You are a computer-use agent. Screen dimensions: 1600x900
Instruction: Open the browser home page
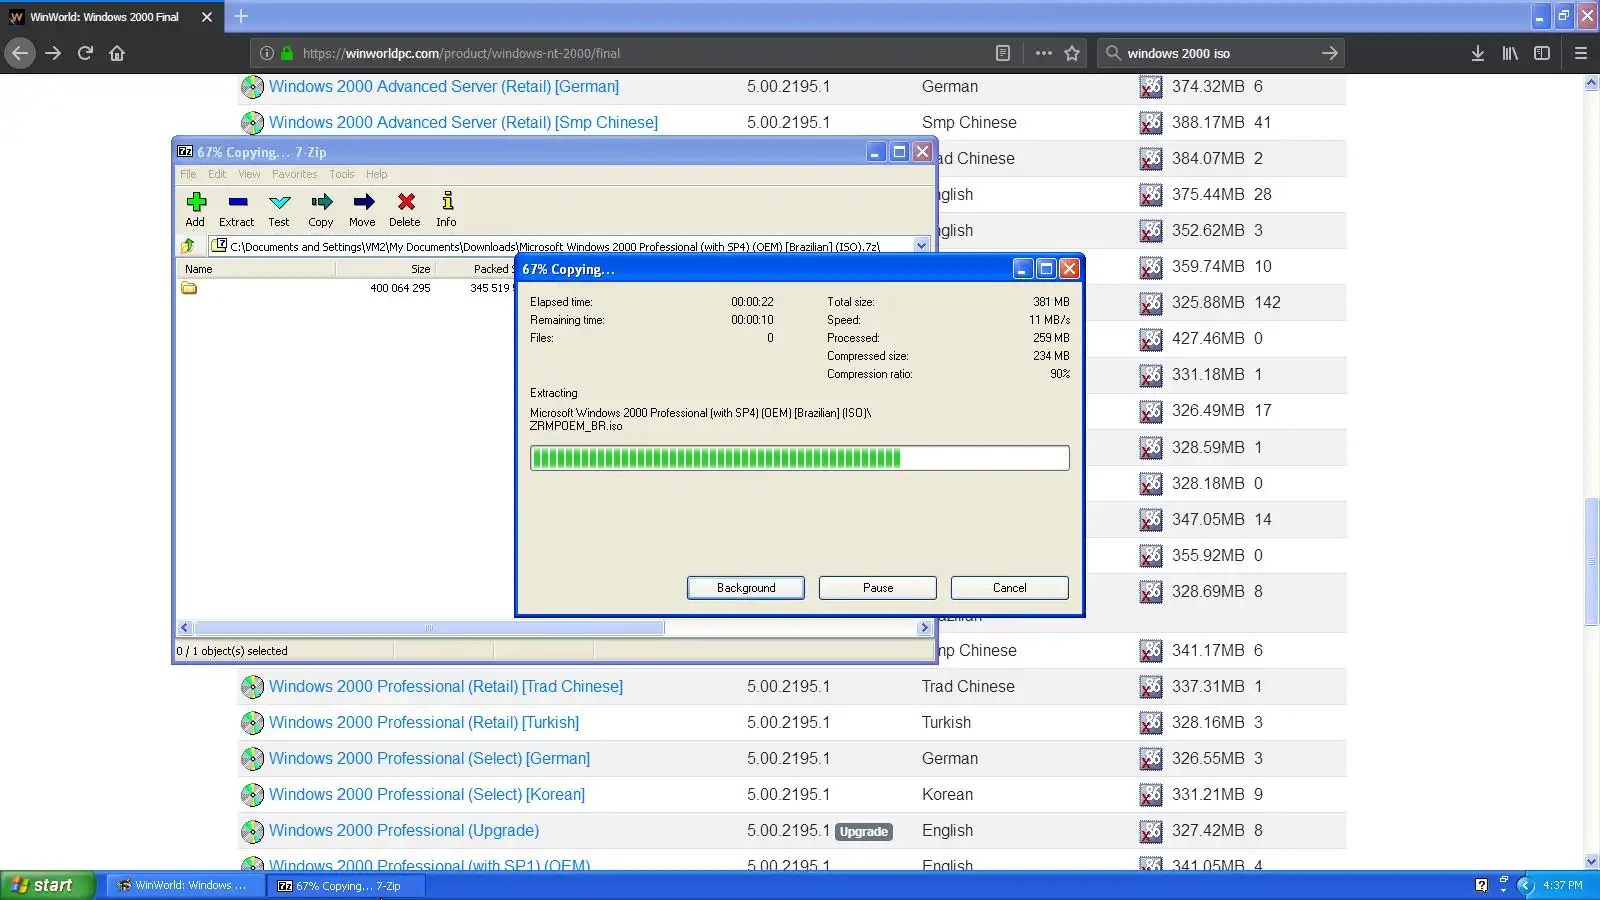pos(117,53)
